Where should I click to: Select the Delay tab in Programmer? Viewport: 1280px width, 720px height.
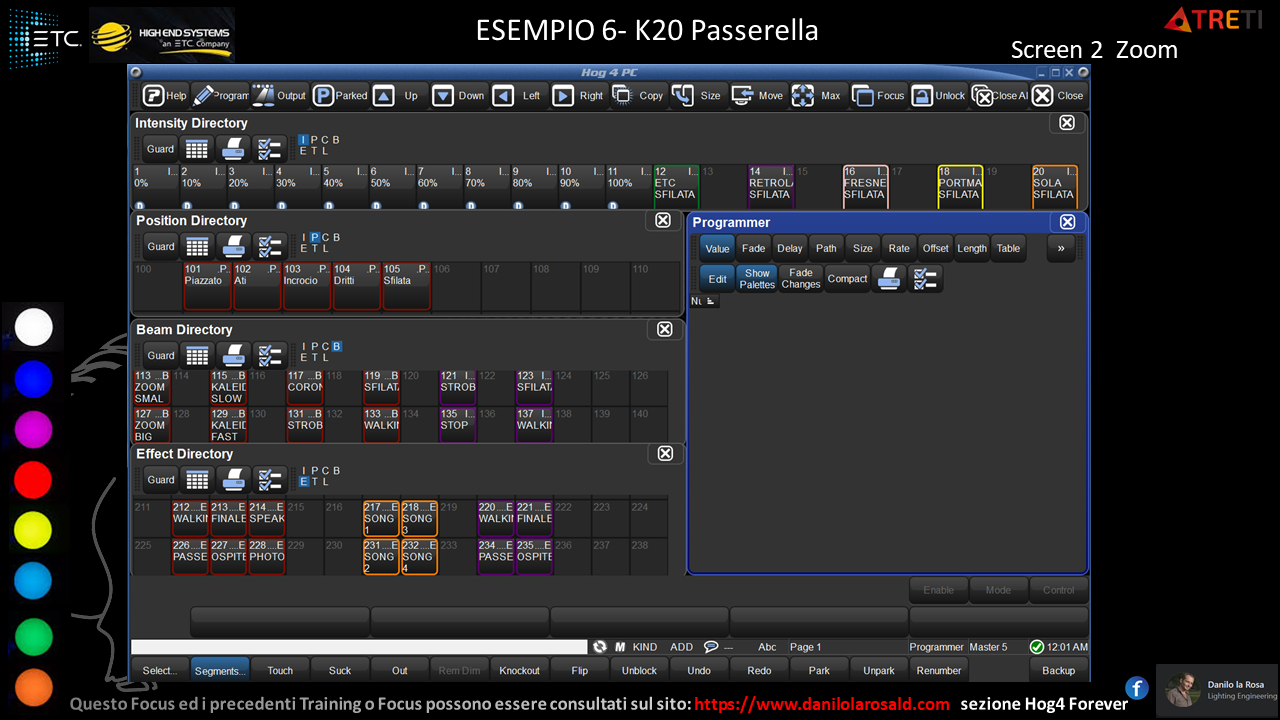click(x=790, y=248)
